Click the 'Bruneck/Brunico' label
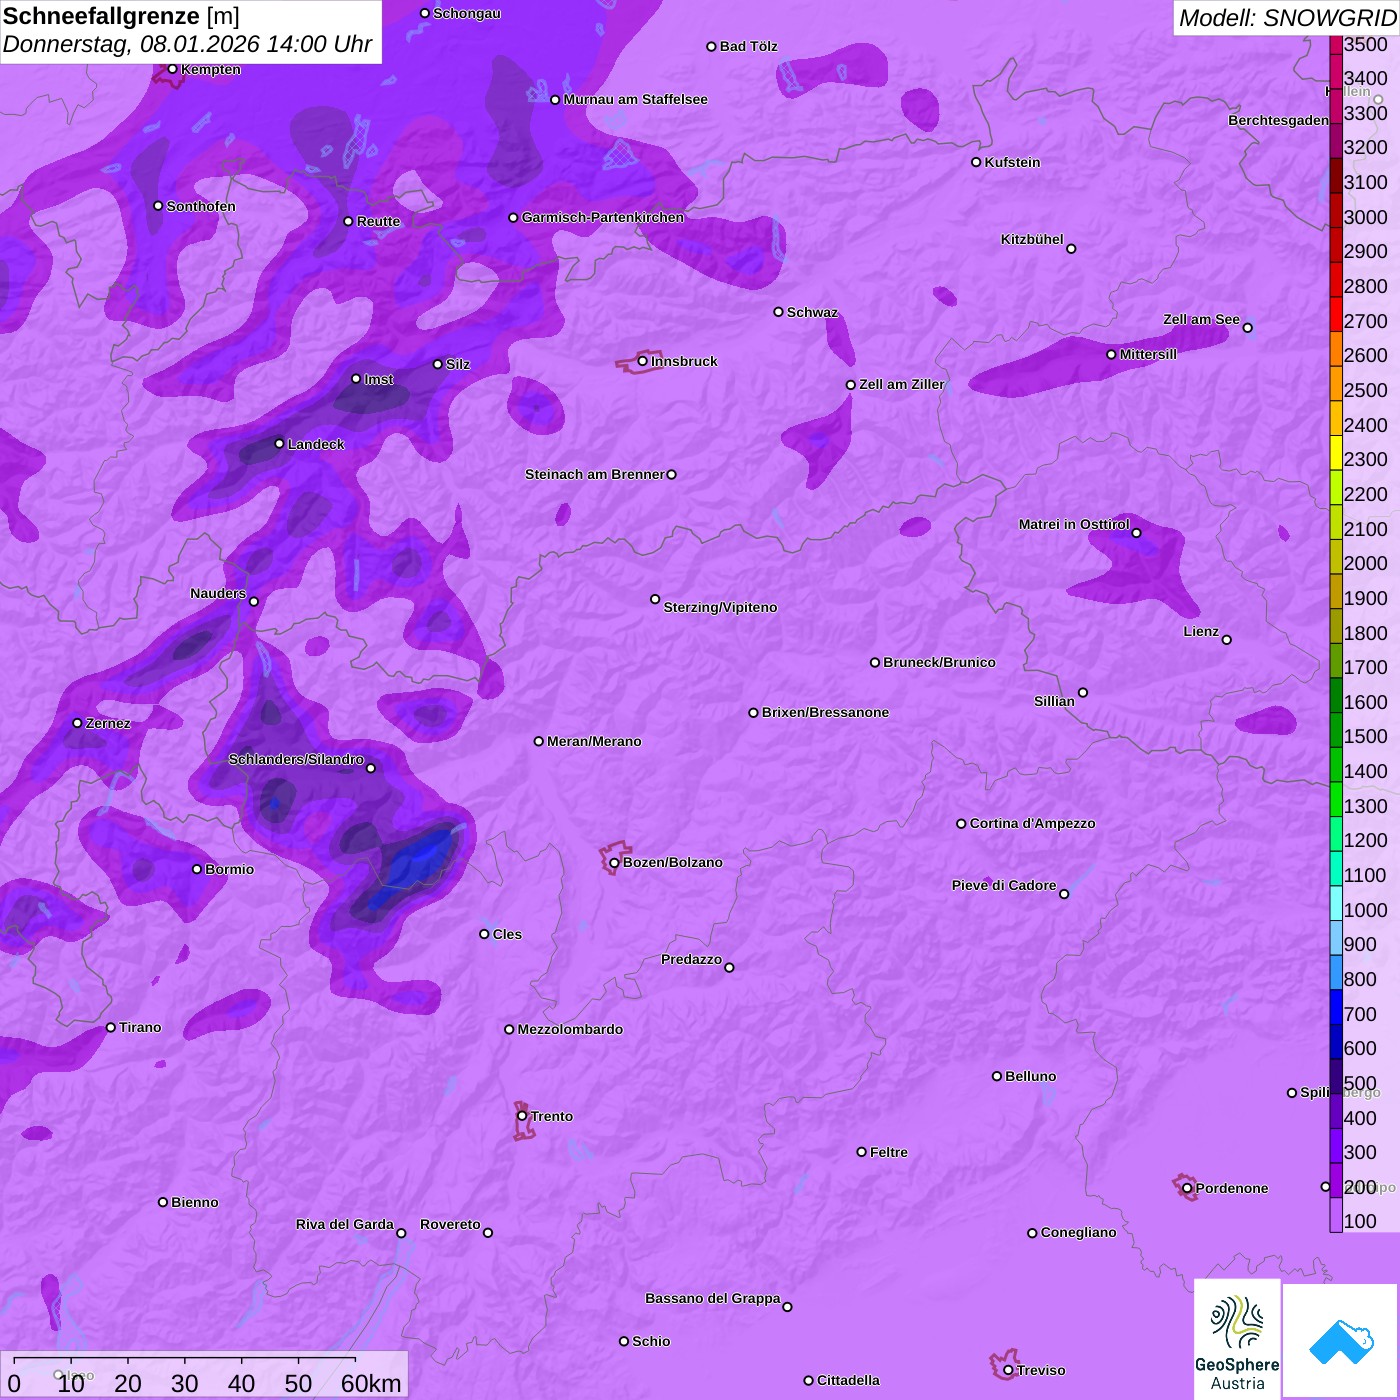 click(939, 662)
